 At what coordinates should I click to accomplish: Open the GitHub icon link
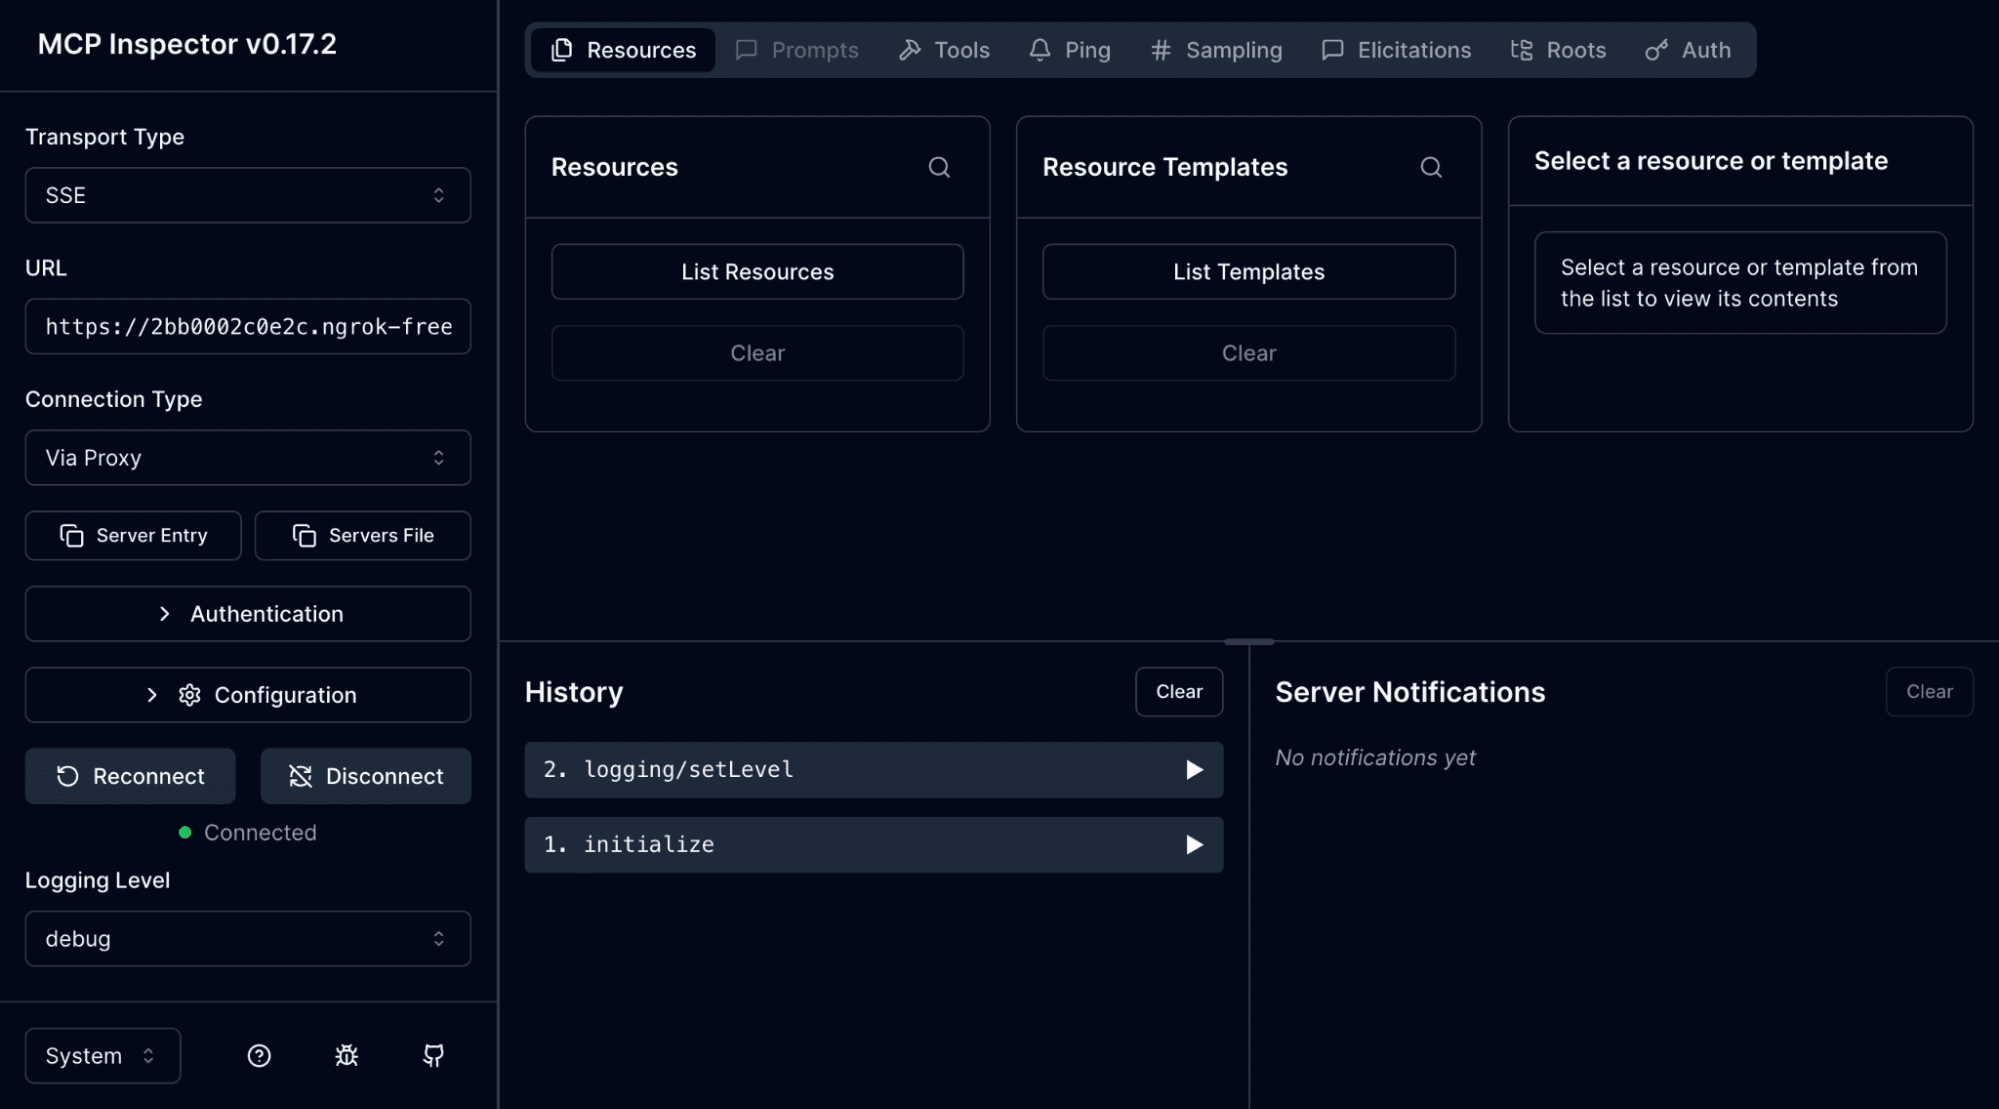[433, 1056]
